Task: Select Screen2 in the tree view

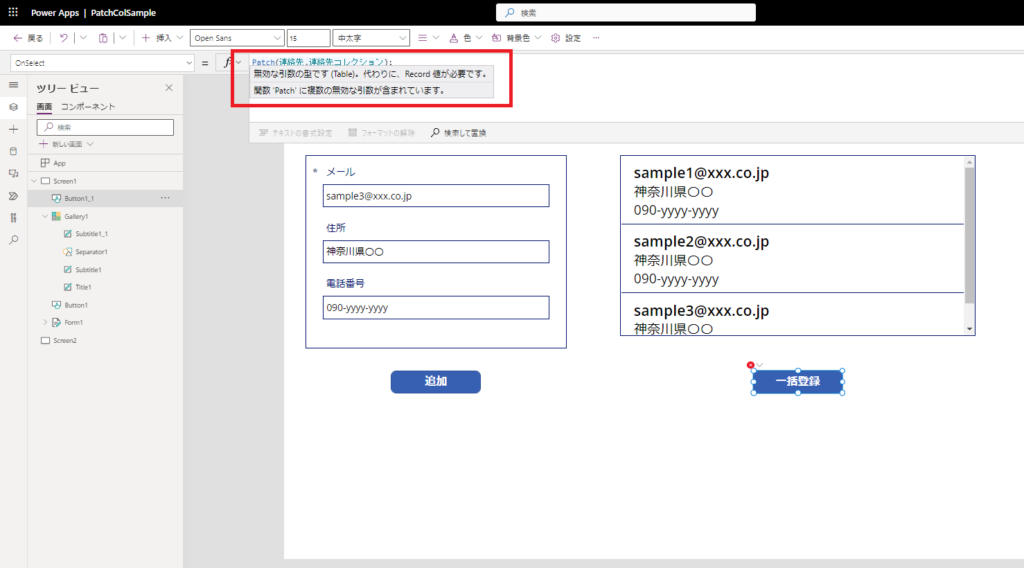Action: click(65, 340)
